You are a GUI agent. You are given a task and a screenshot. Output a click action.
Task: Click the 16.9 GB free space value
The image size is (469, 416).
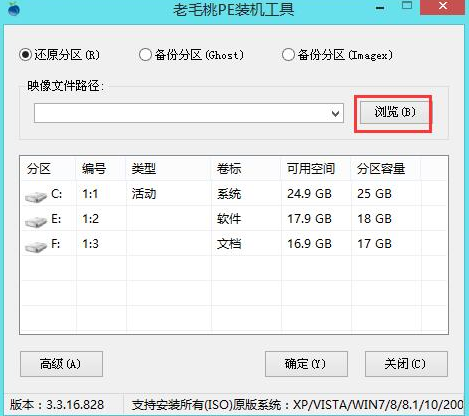click(309, 244)
